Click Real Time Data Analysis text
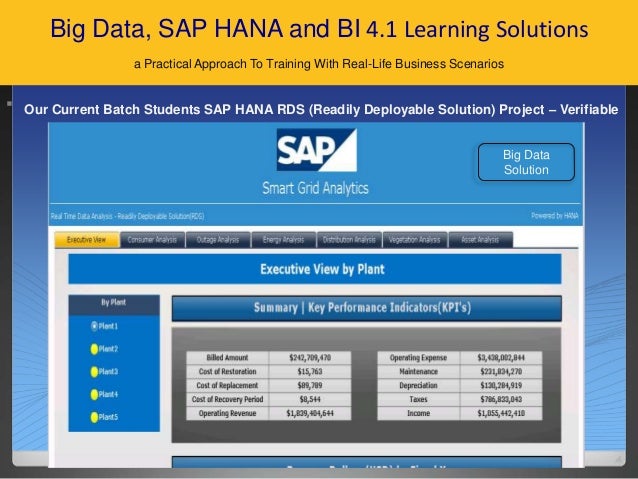 [127, 216]
